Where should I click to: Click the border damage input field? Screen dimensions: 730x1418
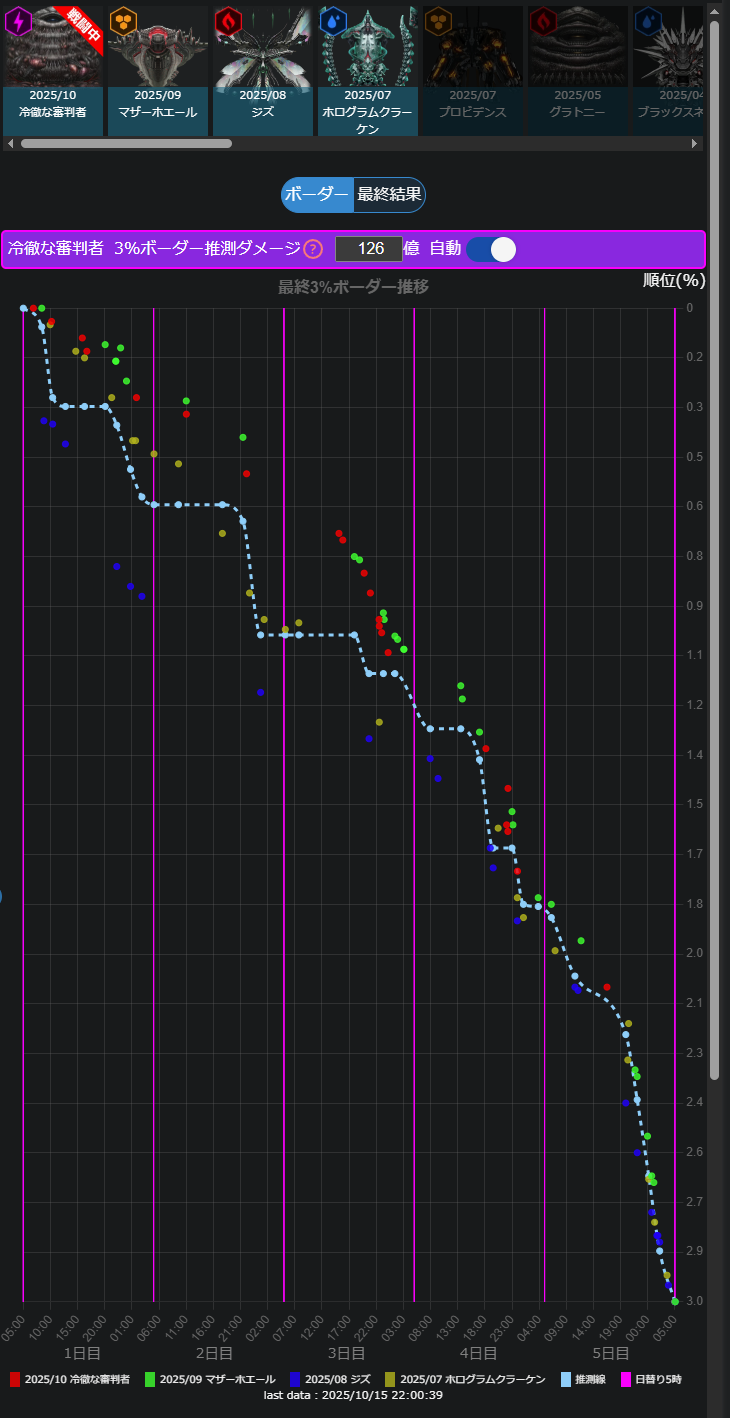click(368, 249)
